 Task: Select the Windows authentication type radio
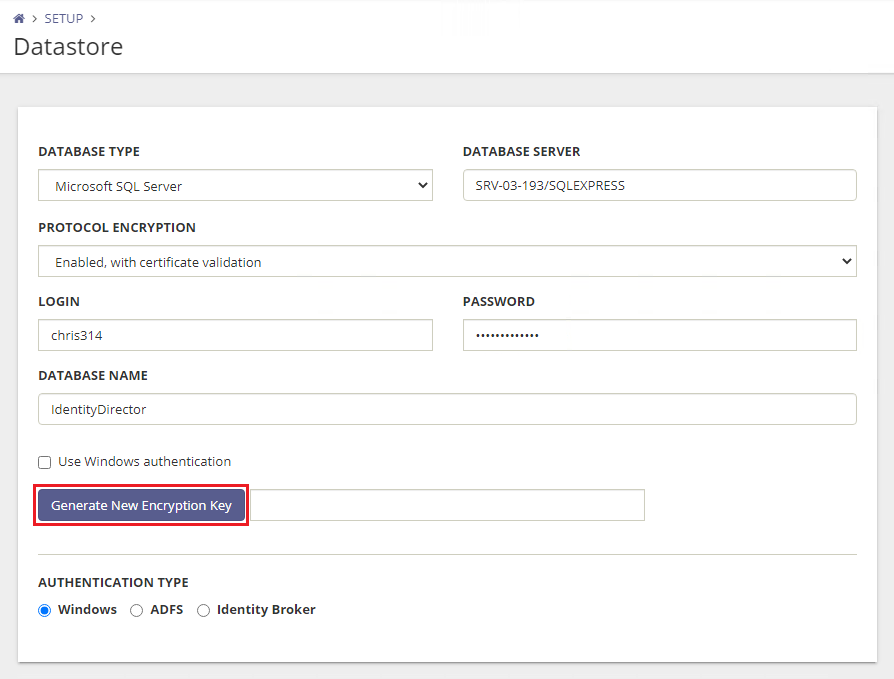(45, 610)
